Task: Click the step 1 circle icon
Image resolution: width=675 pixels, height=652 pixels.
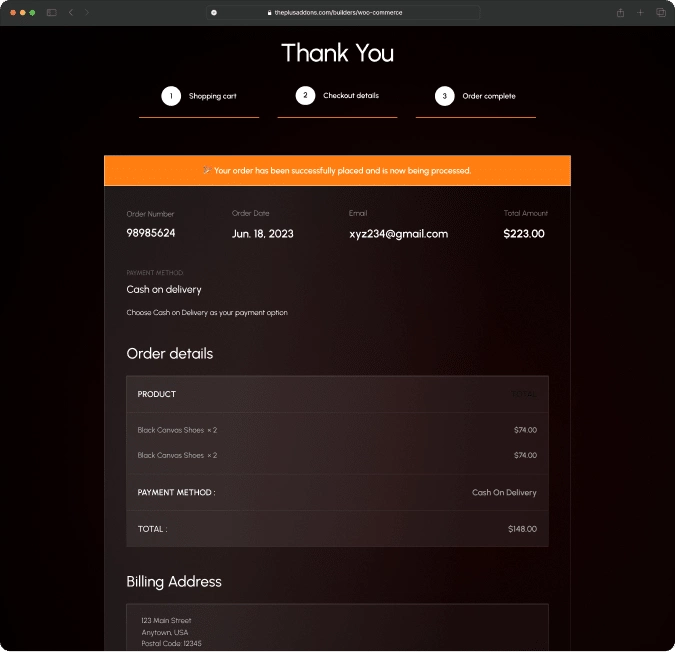Action: pos(171,96)
